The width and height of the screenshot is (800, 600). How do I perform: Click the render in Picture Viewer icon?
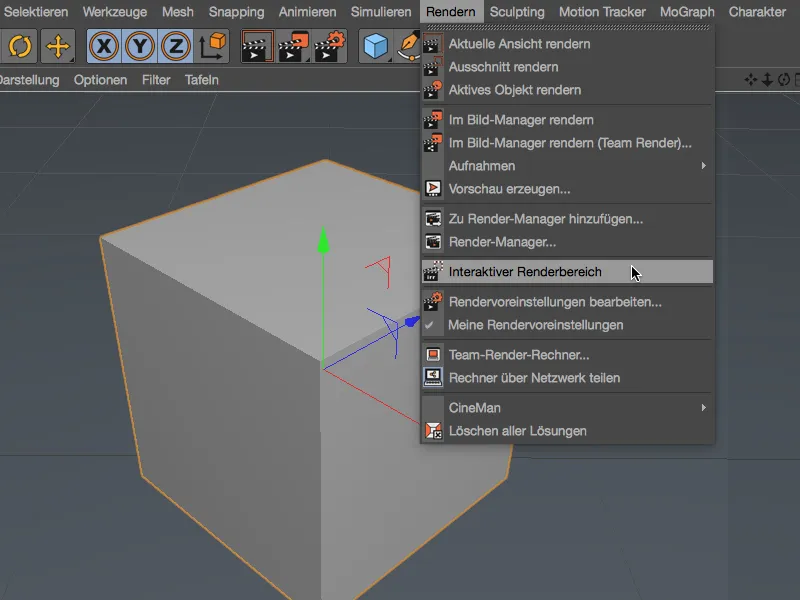point(293,46)
